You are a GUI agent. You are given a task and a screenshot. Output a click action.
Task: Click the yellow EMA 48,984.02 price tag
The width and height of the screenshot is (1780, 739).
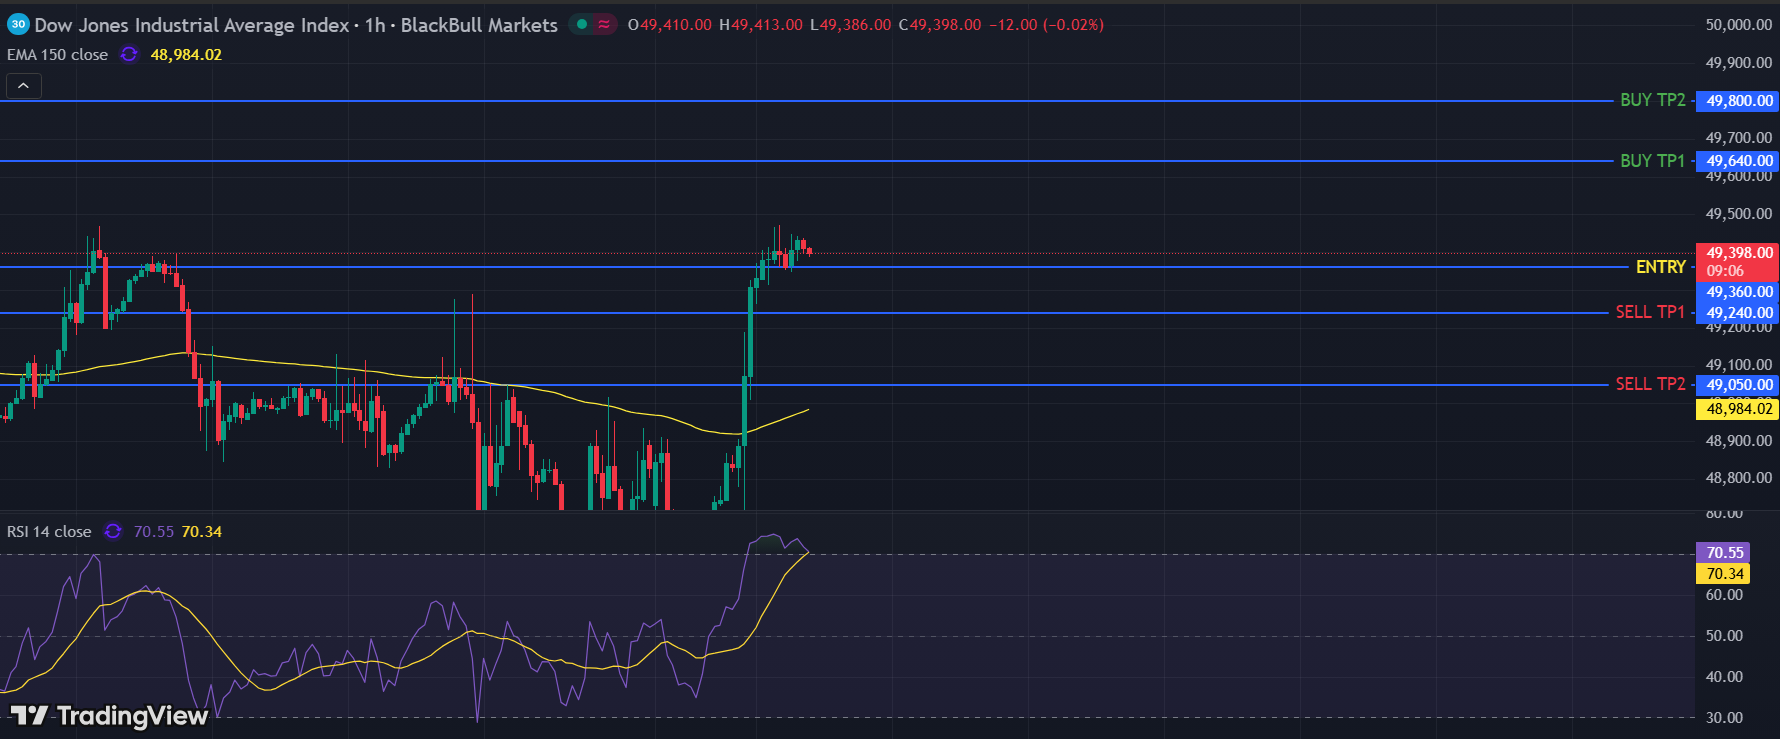1738,409
